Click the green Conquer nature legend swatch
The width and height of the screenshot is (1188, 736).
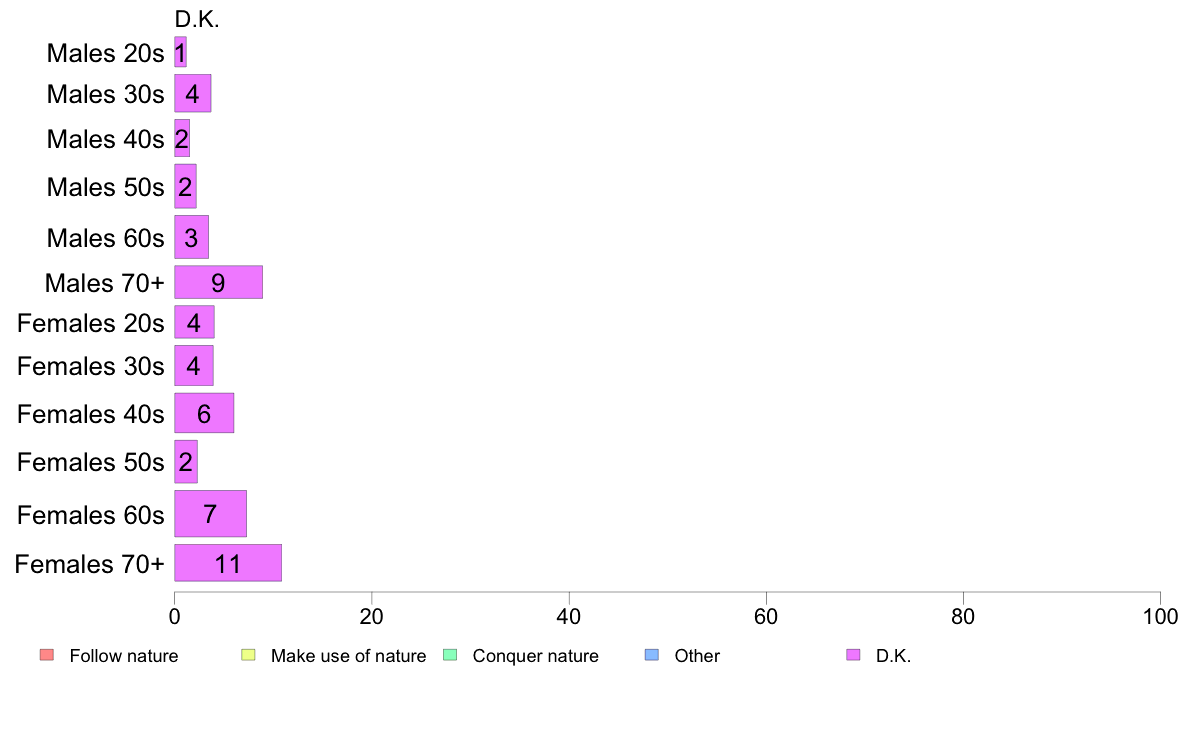[450, 655]
